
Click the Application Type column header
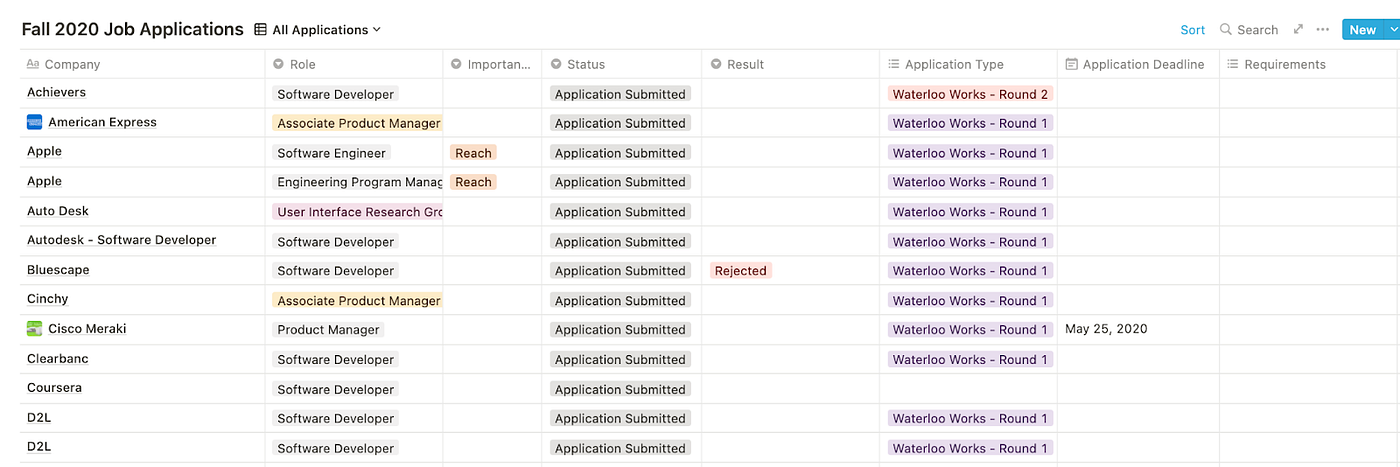coord(969,64)
